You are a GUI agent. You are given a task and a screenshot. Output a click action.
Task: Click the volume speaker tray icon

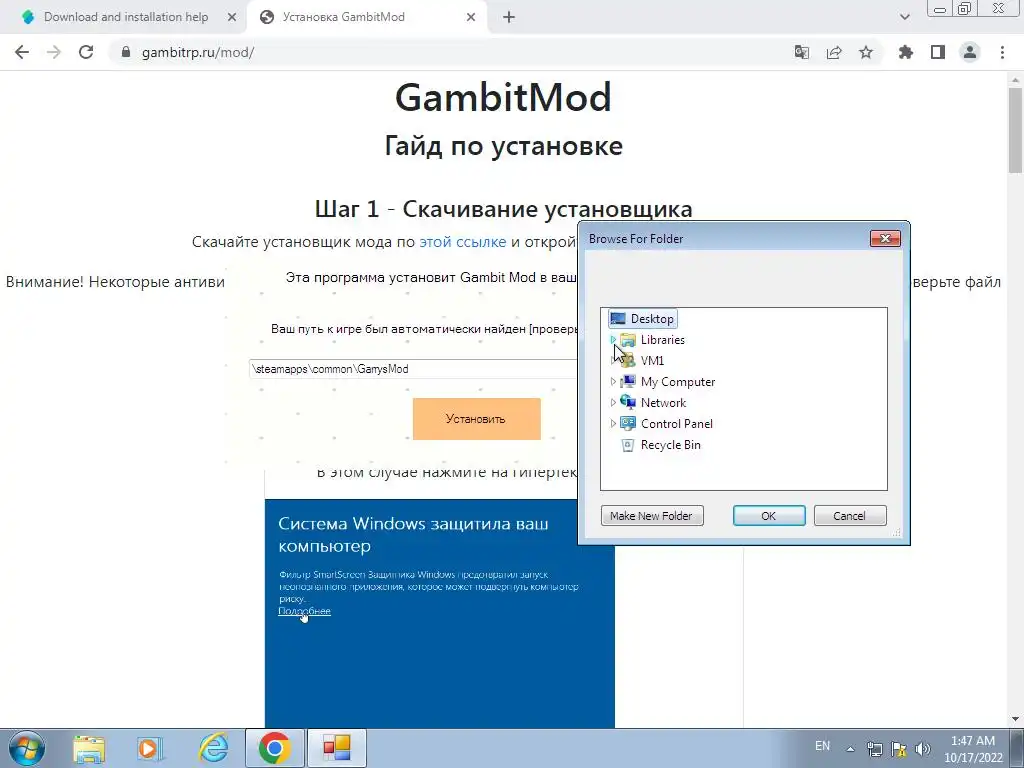(x=923, y=749)
